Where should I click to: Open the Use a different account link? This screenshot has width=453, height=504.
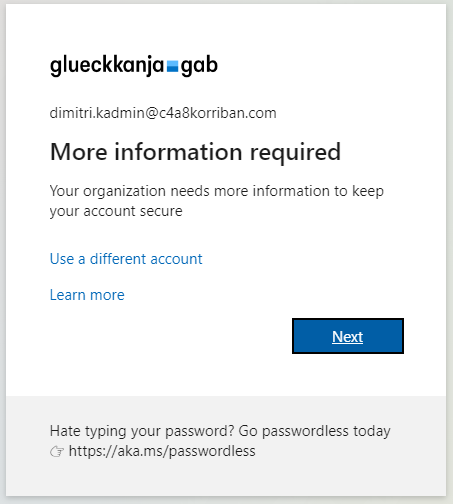[x=126, y=259]
